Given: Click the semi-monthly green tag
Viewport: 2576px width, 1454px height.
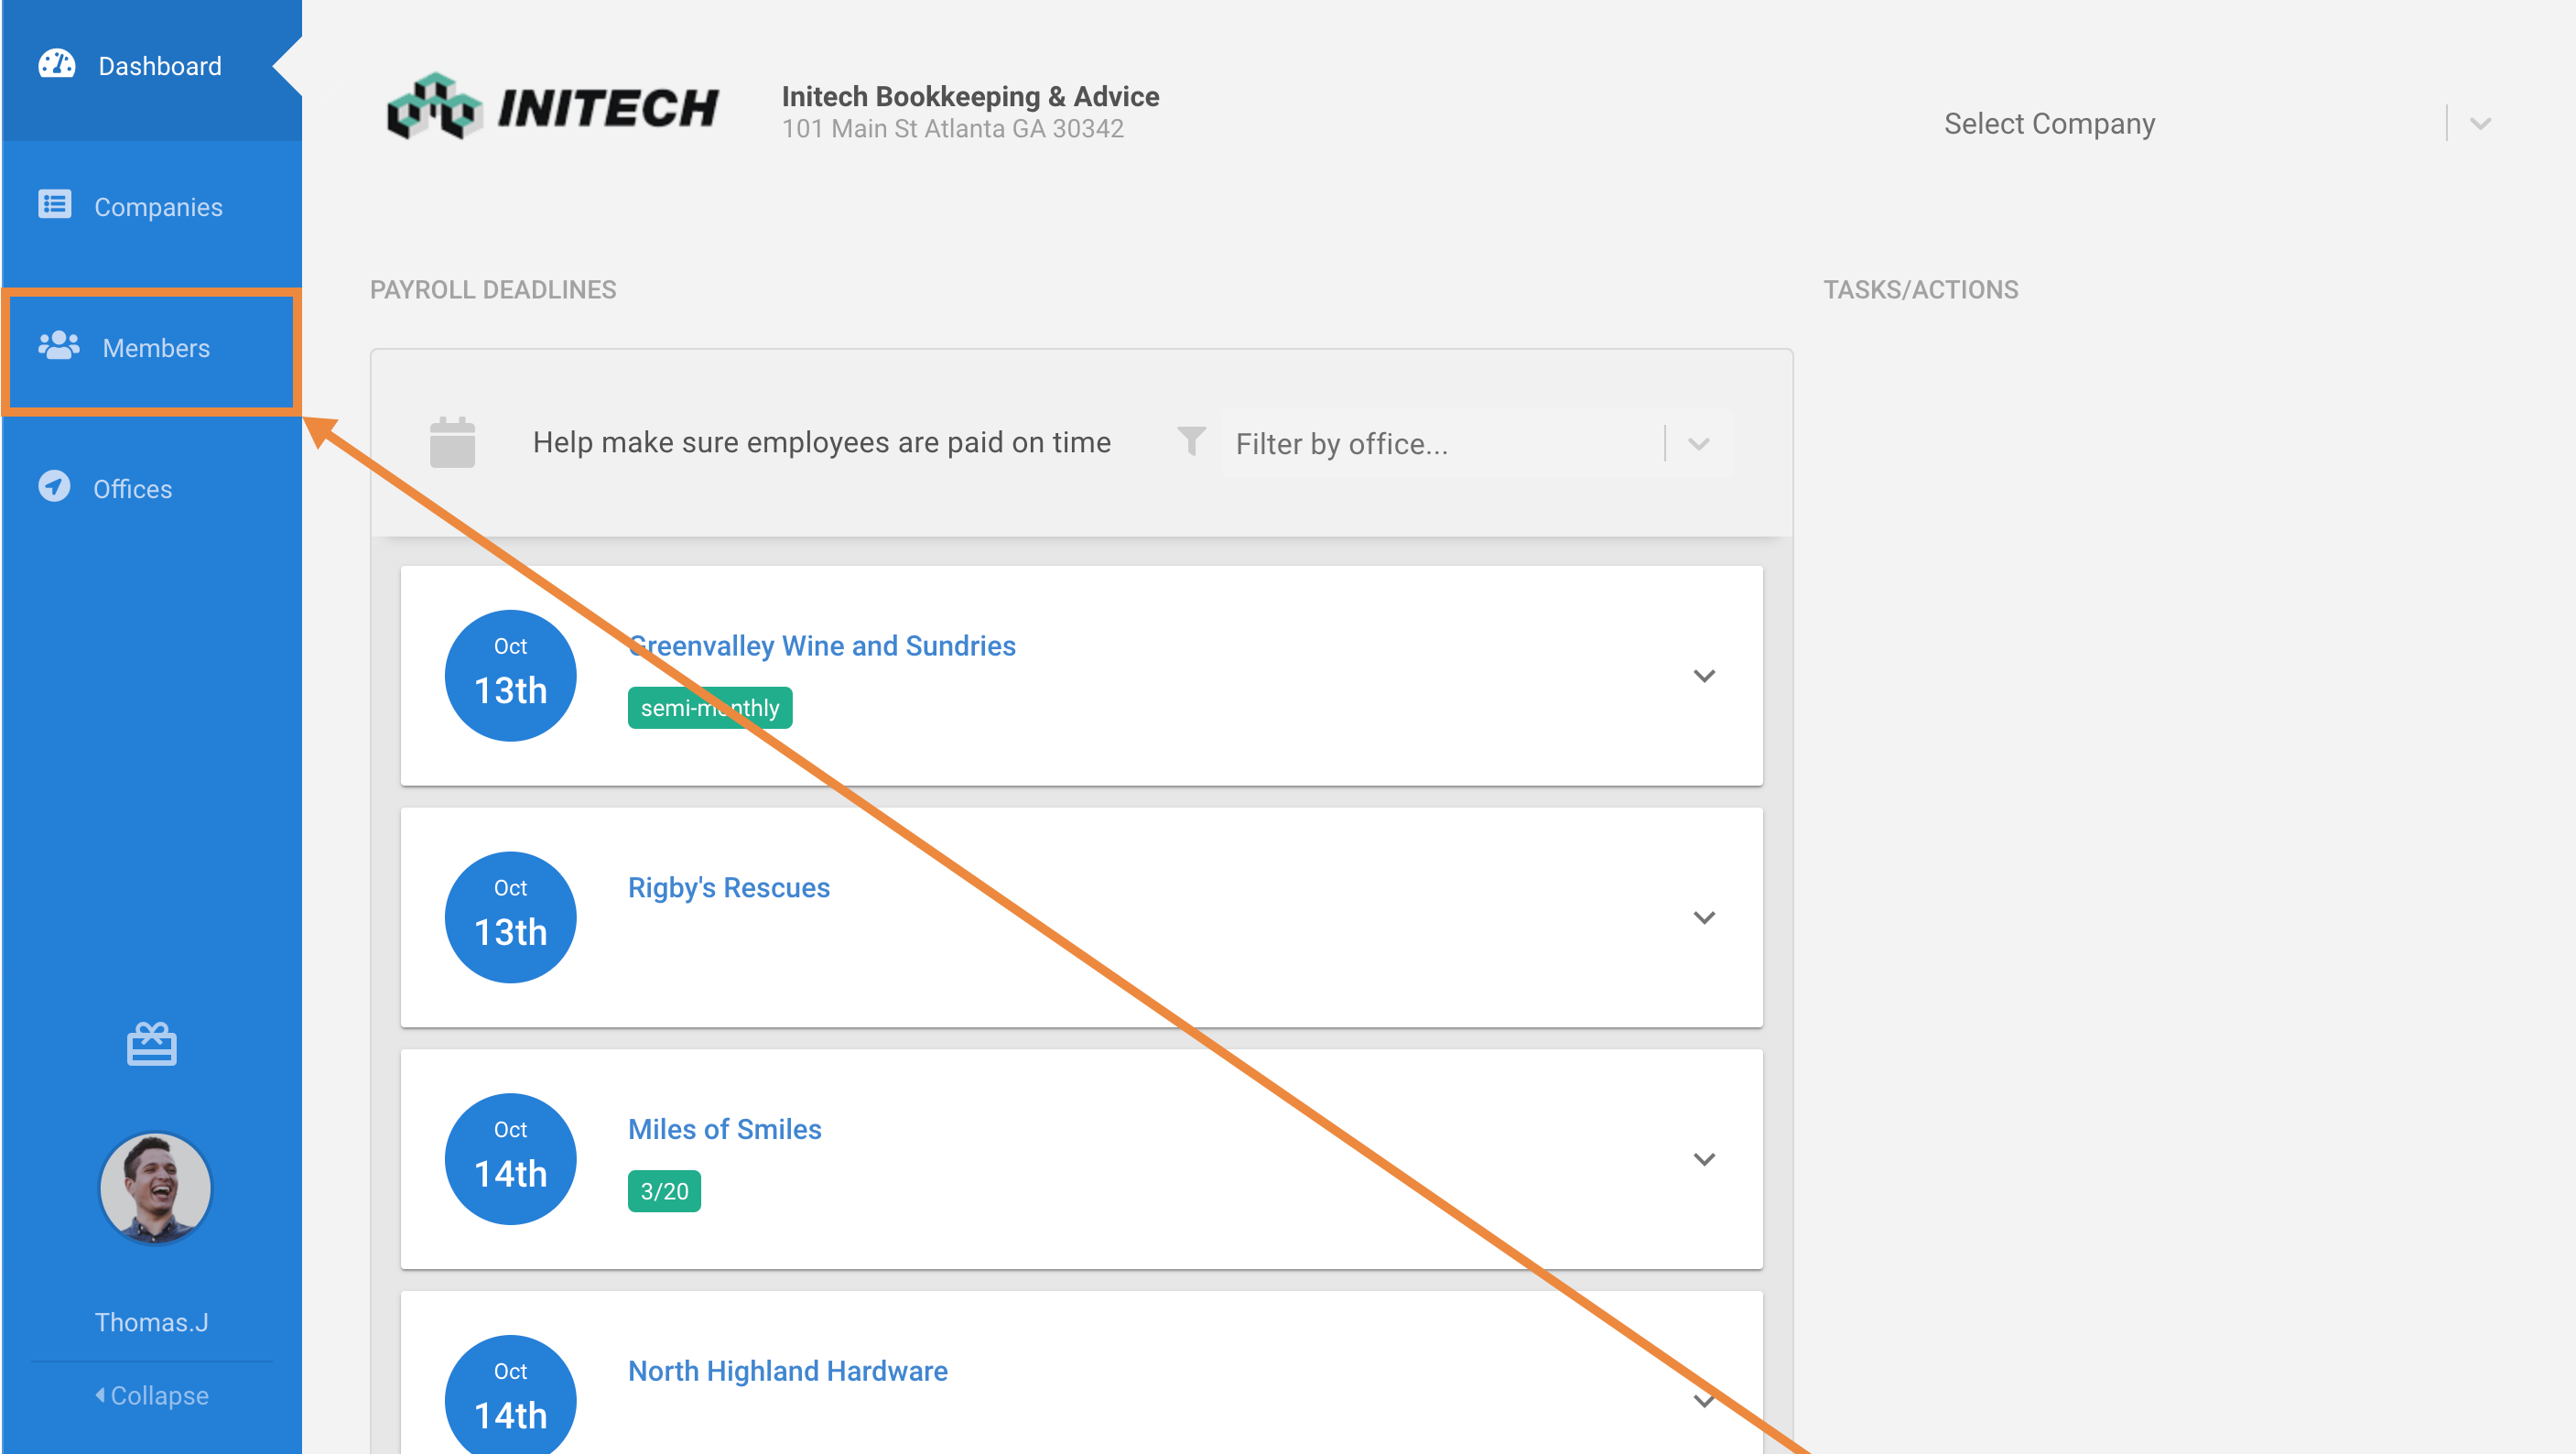Looking at the screenshot, I should click(709, 708).
